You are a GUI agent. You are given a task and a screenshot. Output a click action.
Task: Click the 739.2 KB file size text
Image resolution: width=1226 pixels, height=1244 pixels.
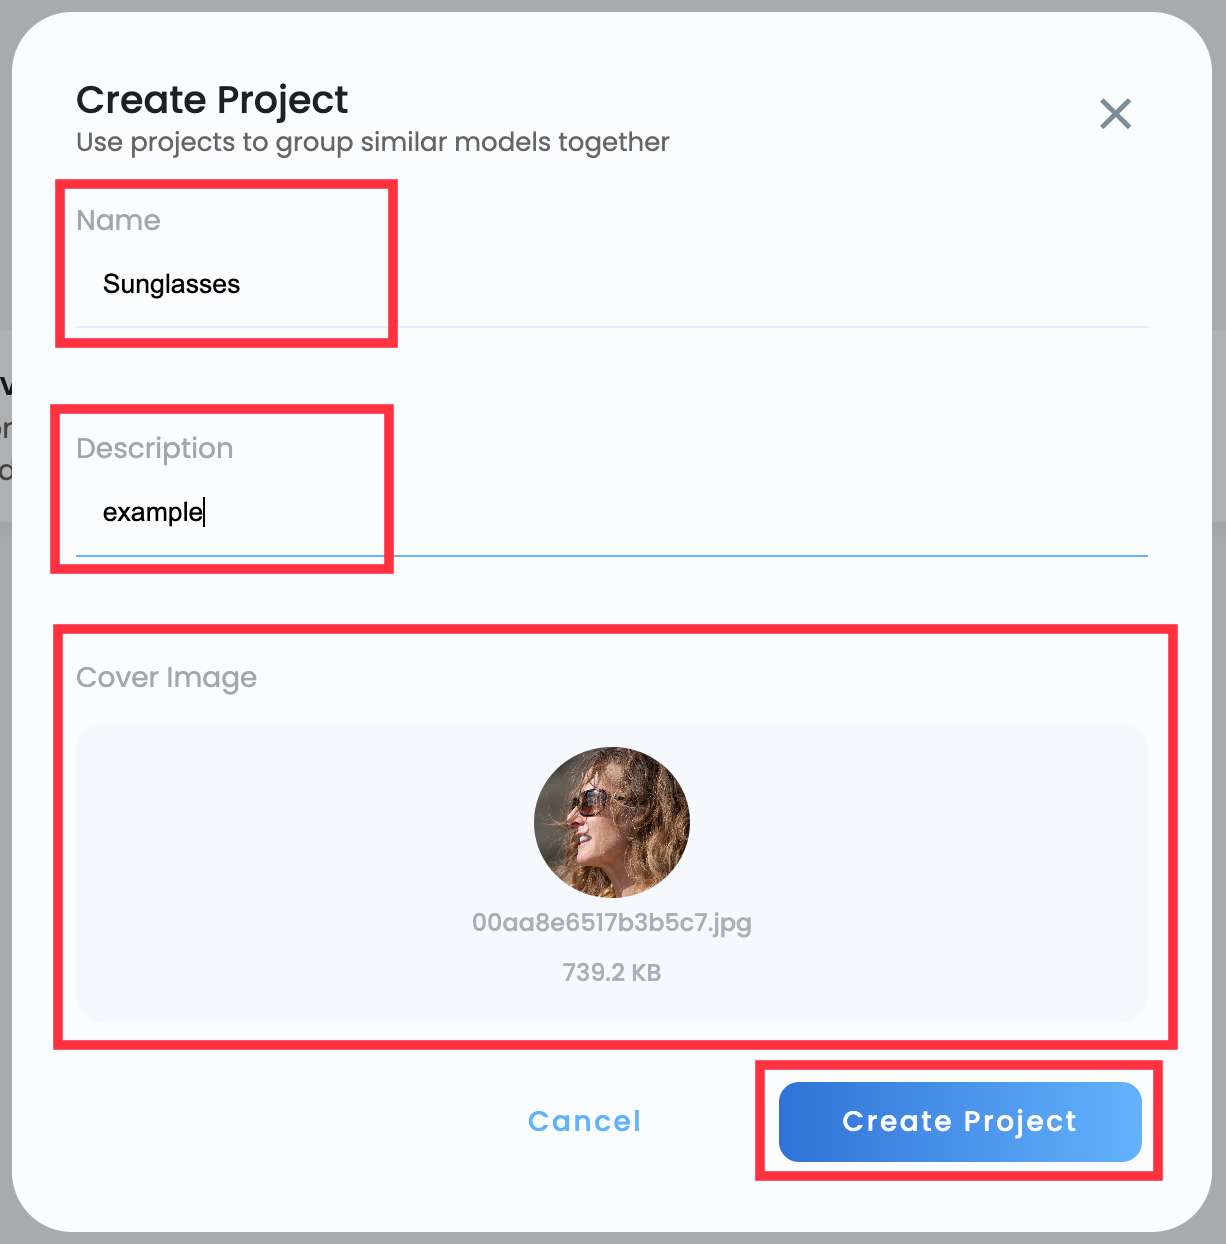[x=611, y=973]
